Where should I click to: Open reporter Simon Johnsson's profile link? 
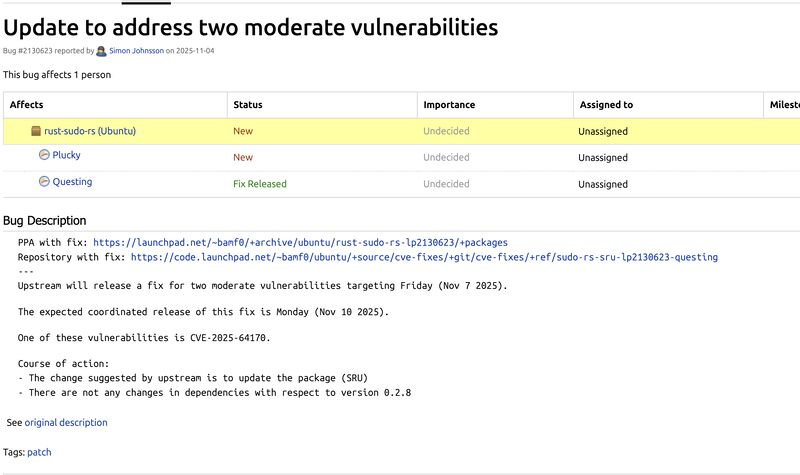tap(136, 50)
